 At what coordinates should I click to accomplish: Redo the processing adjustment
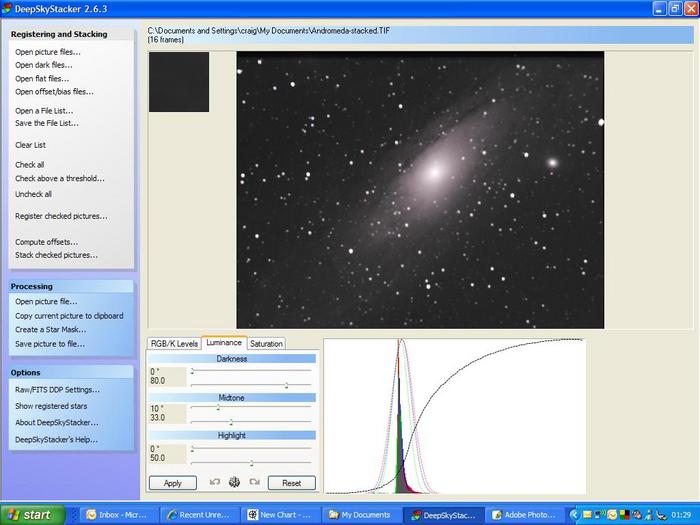[255, 482]
